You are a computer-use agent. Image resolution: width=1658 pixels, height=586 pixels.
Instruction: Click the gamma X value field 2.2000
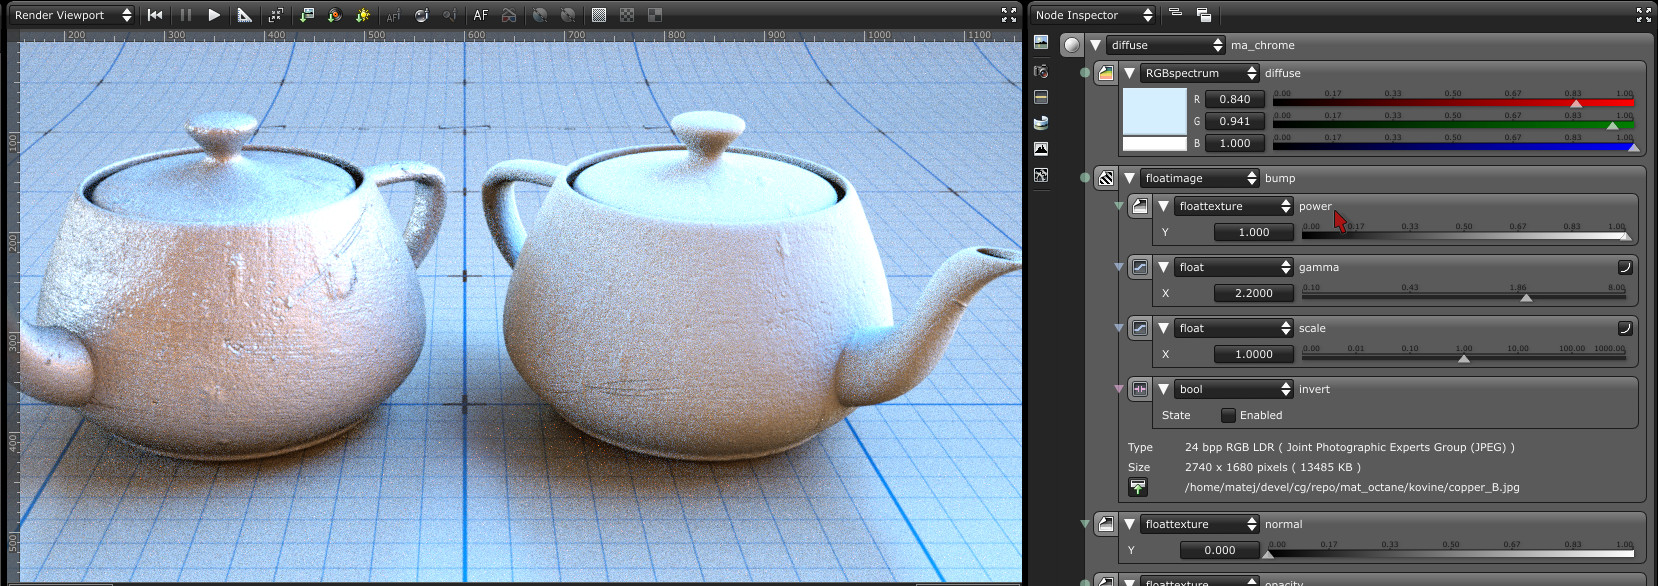(1254, 293)
